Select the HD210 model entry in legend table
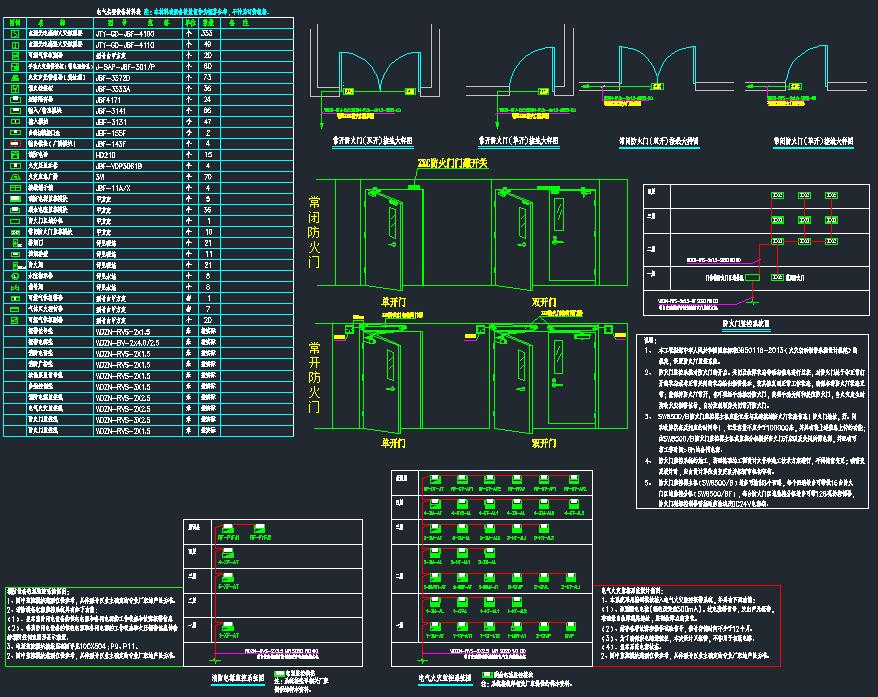The width and height of the screenshot is (878, 697). tap(105, 155)
